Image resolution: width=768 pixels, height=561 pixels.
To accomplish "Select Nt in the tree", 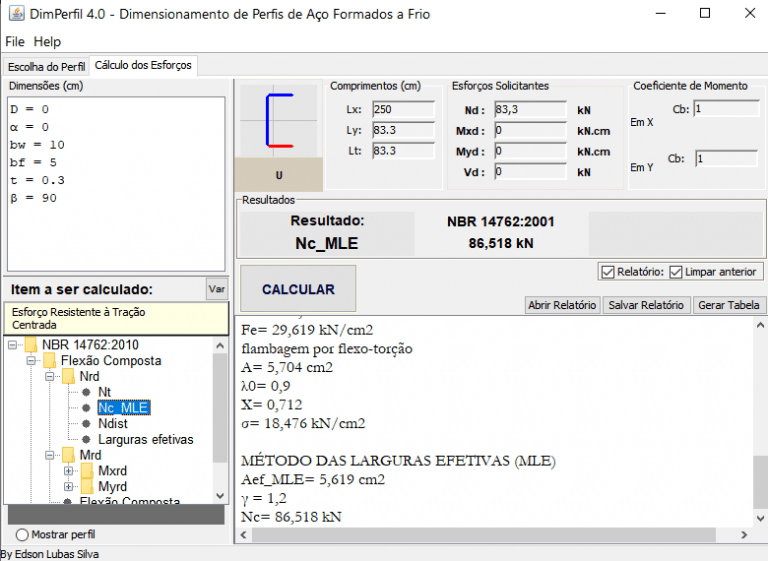I will click(104, 392).
